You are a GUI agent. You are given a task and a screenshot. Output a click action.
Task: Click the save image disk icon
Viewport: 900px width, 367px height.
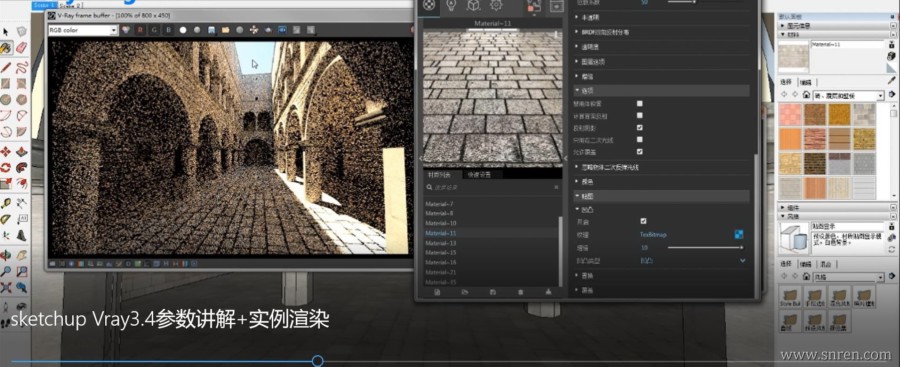[x=211, y=30]
